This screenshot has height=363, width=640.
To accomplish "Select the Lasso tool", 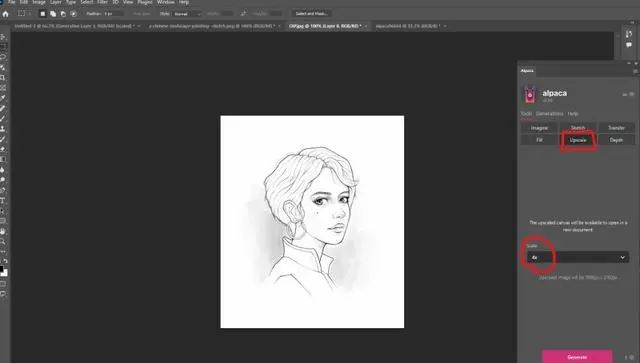I will pos(3,57).
